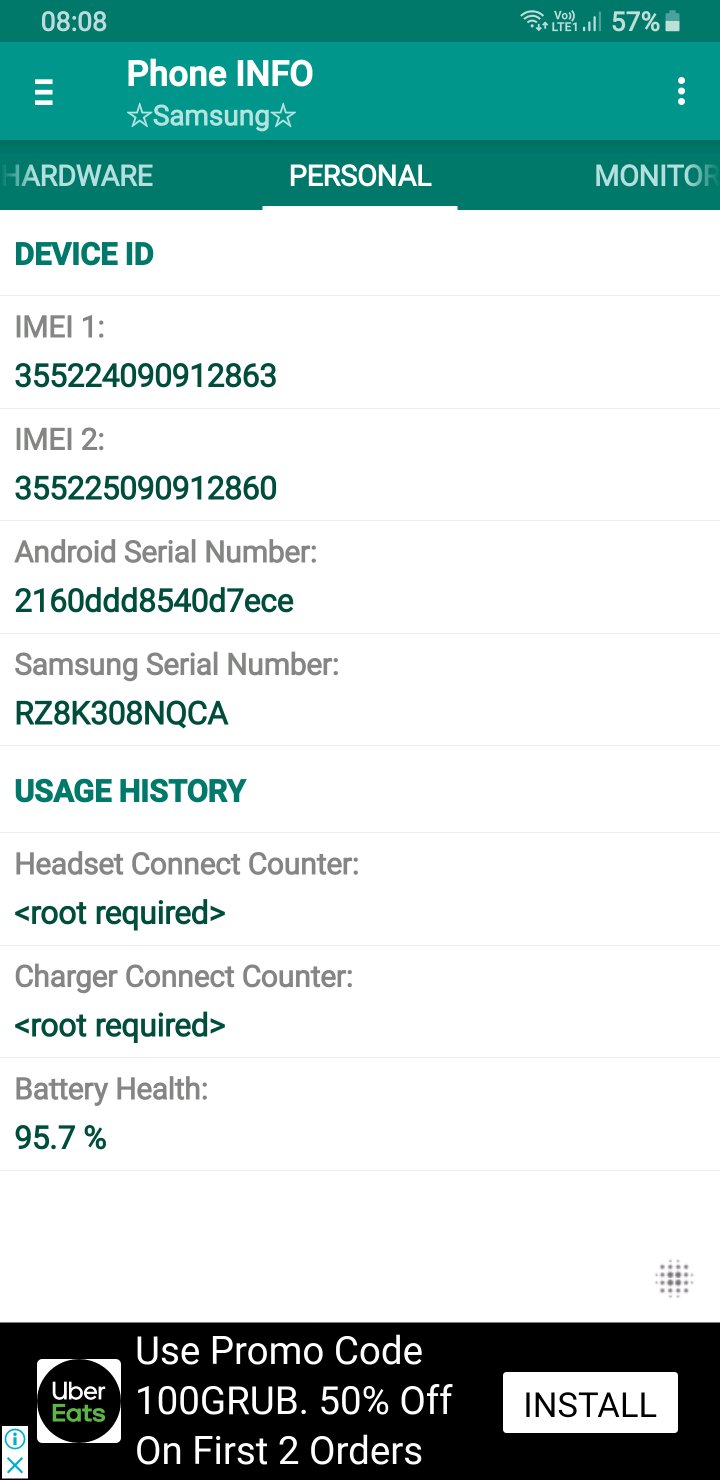Open the hamburger navigation menu
Viewport: 720px width, 1480px height.
(43, 92)
